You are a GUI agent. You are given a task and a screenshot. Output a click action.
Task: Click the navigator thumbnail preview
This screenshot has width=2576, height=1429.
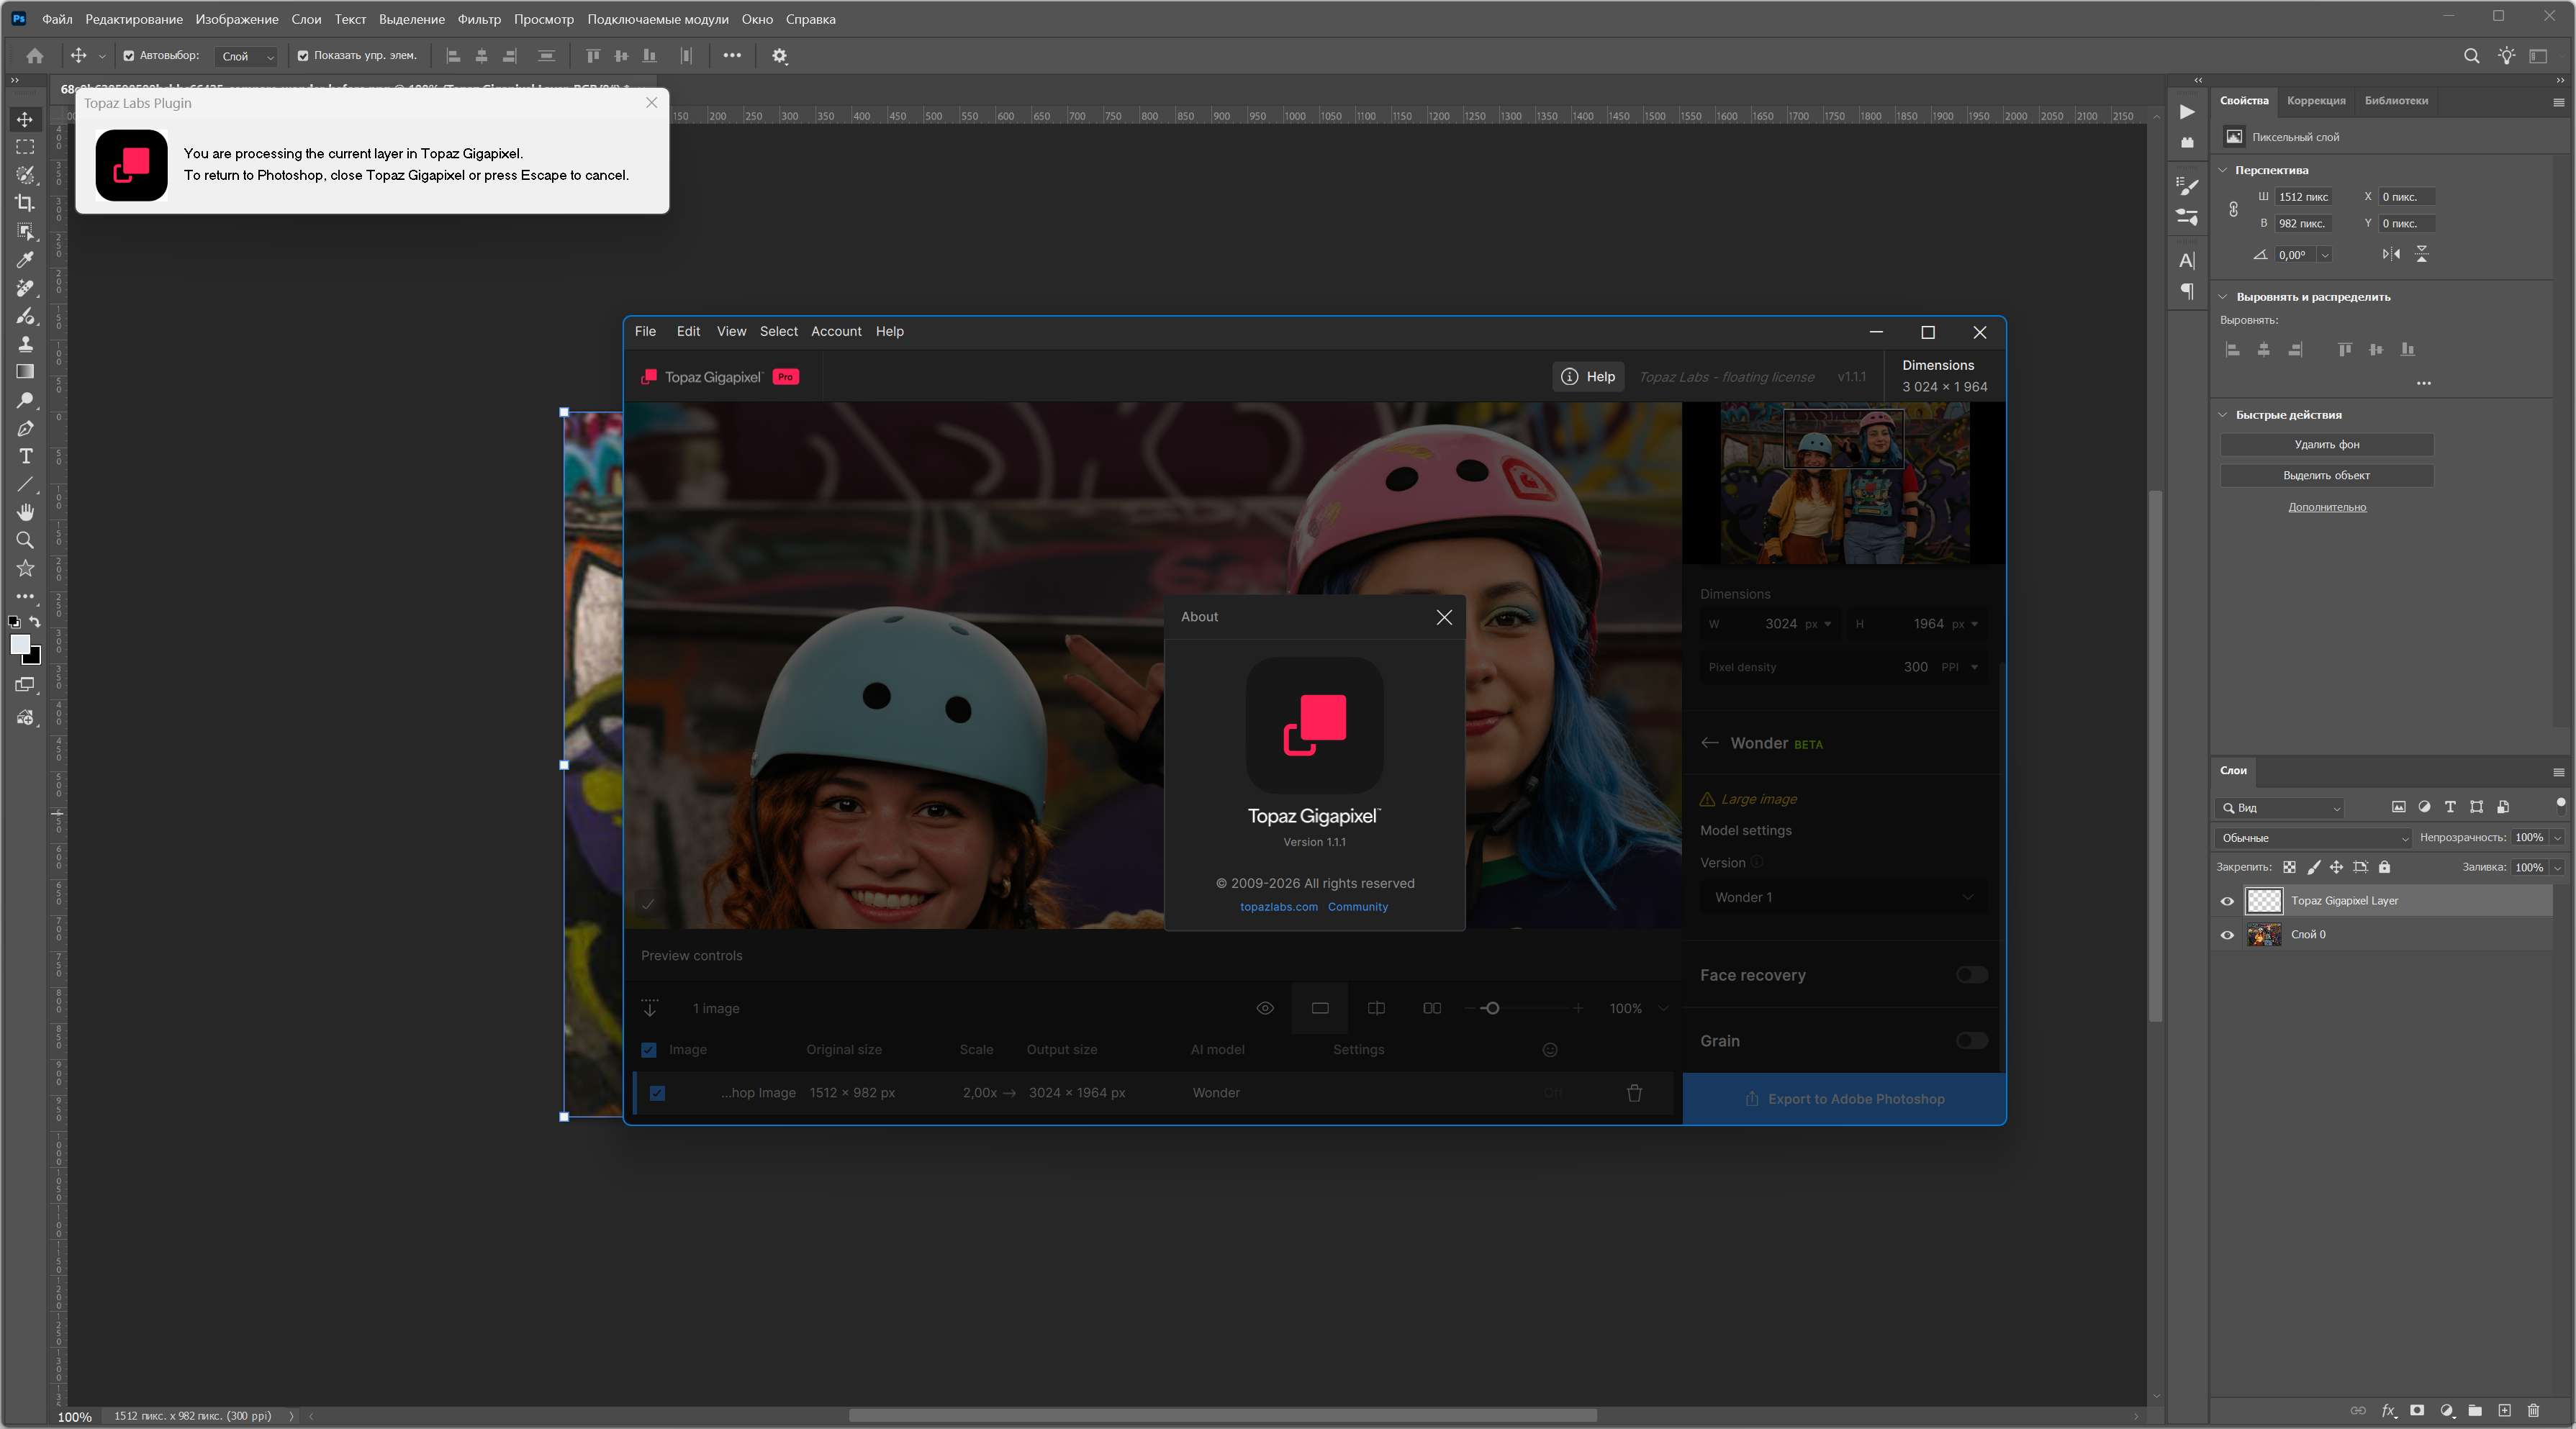tap(1843, 483)
